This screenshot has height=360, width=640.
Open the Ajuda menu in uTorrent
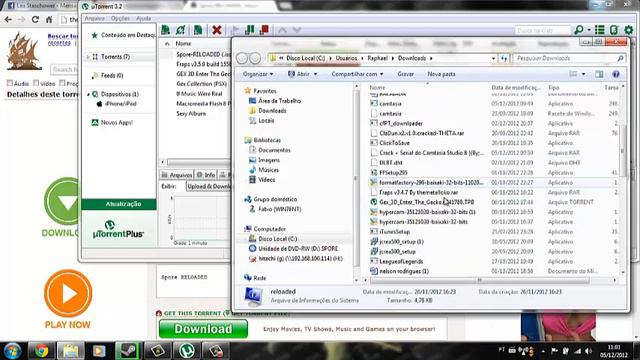143,18
